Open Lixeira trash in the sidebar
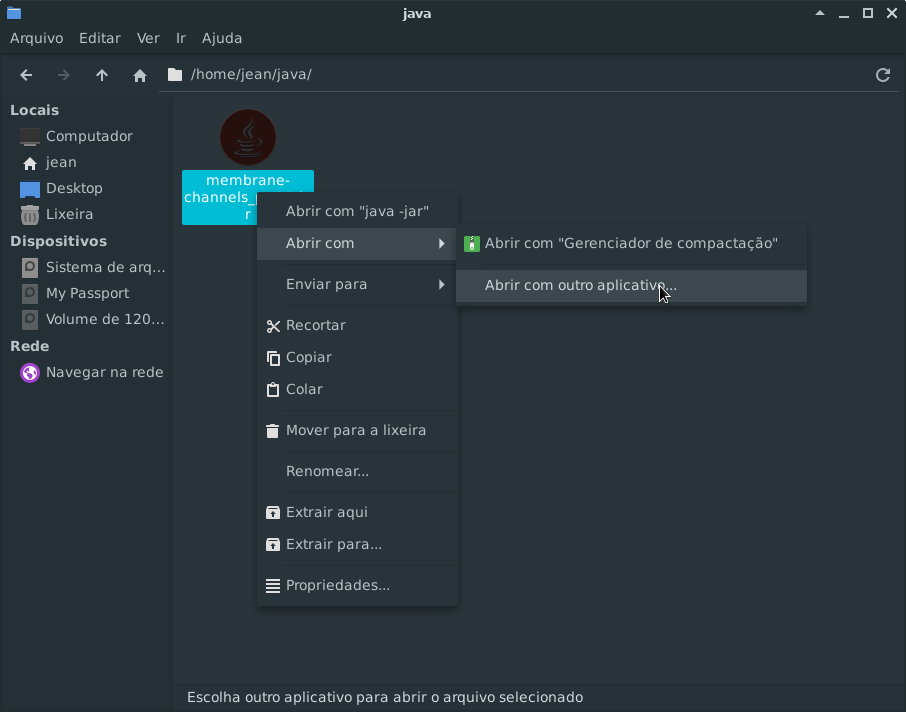Viewport: 906px width, 712px height. tap(69, 214)
